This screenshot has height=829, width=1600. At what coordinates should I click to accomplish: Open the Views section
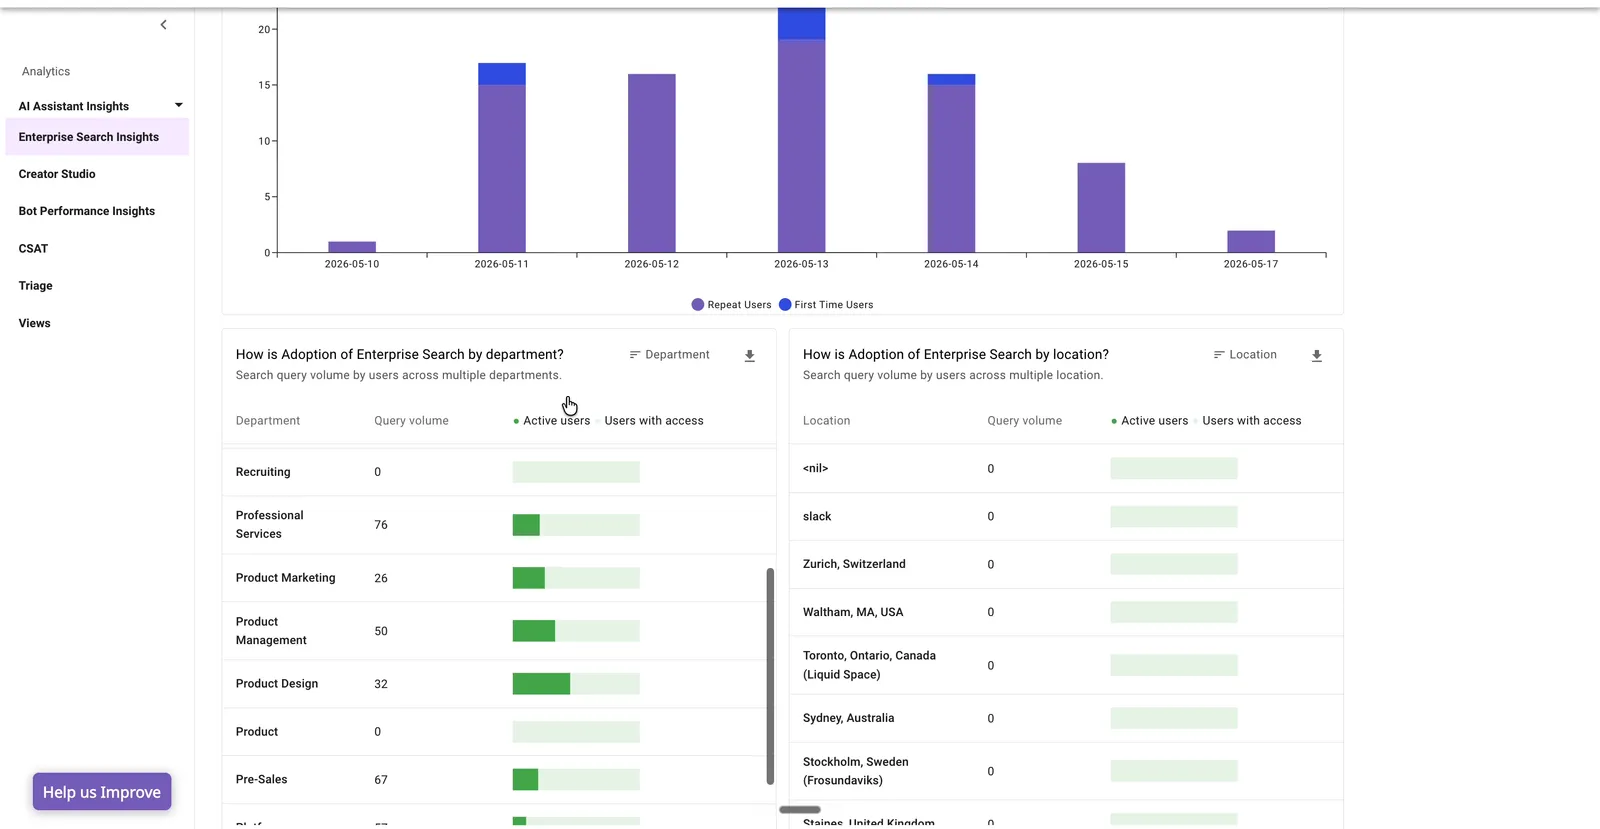[x=34, y=323]
